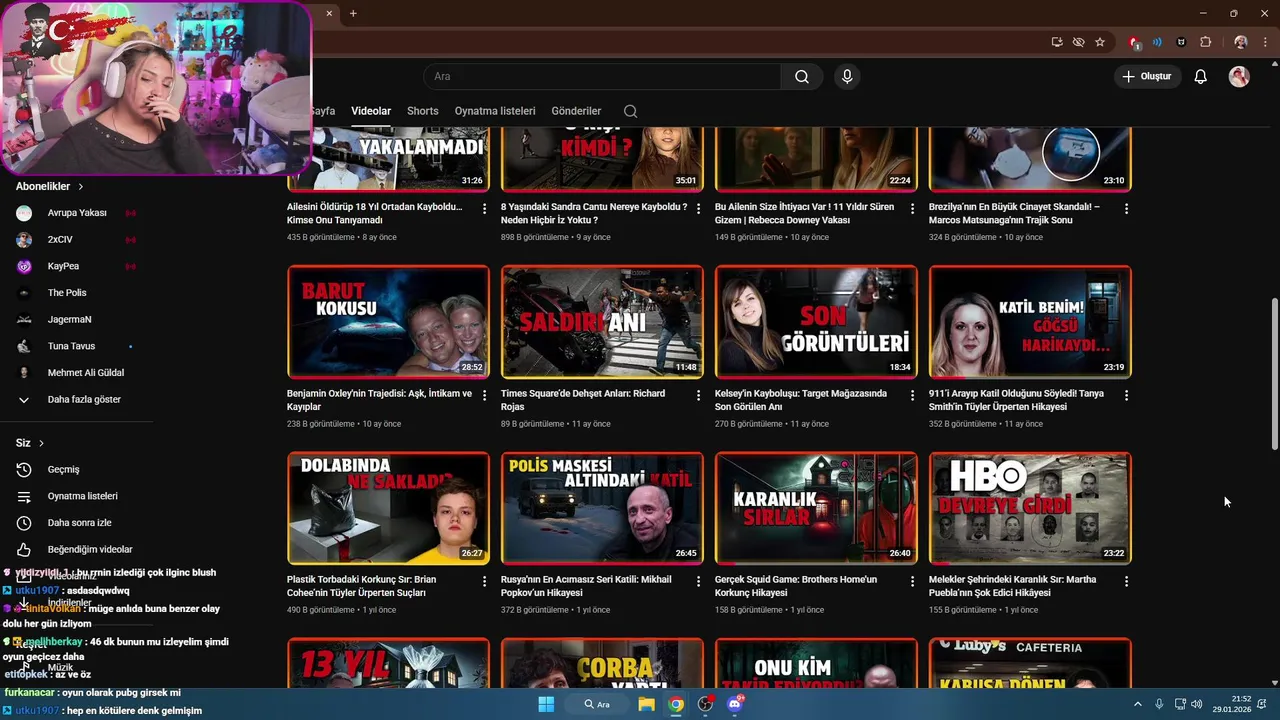Open options menu for Mikhail Popkov video
1280x720 pixels.
pyautogui.click(x=698, y=581)
